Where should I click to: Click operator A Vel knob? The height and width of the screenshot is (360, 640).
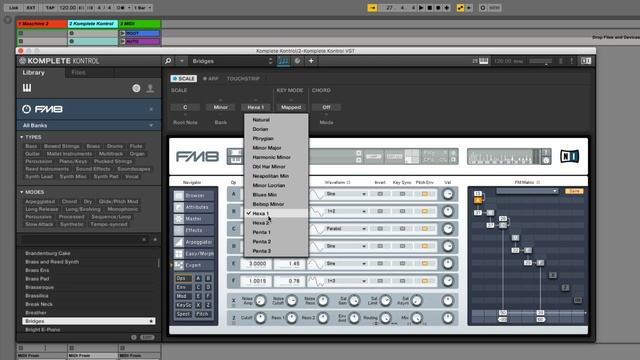tap(448, 194)
